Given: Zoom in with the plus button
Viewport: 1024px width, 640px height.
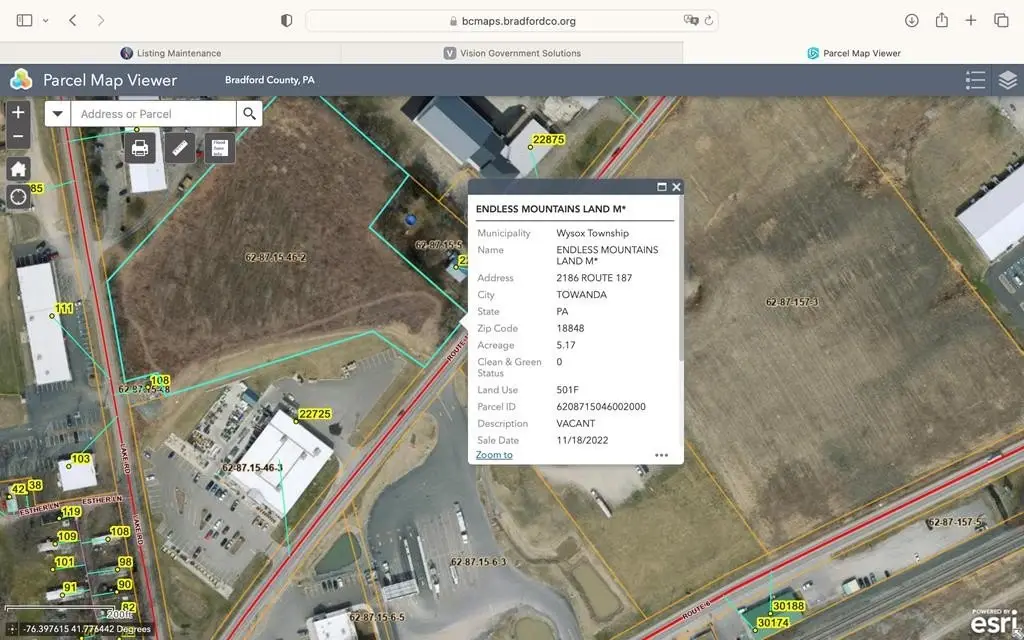Looking at the screenshot, I should click(x=18, y=113).
